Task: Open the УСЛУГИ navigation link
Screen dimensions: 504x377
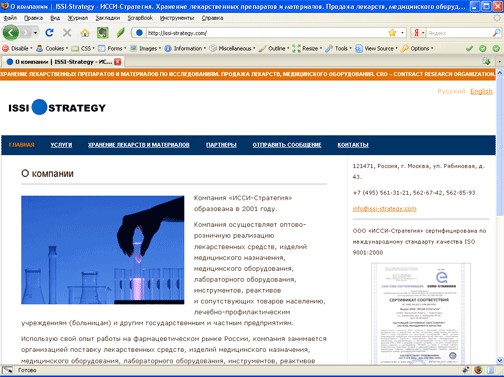Action: [61, 145]
